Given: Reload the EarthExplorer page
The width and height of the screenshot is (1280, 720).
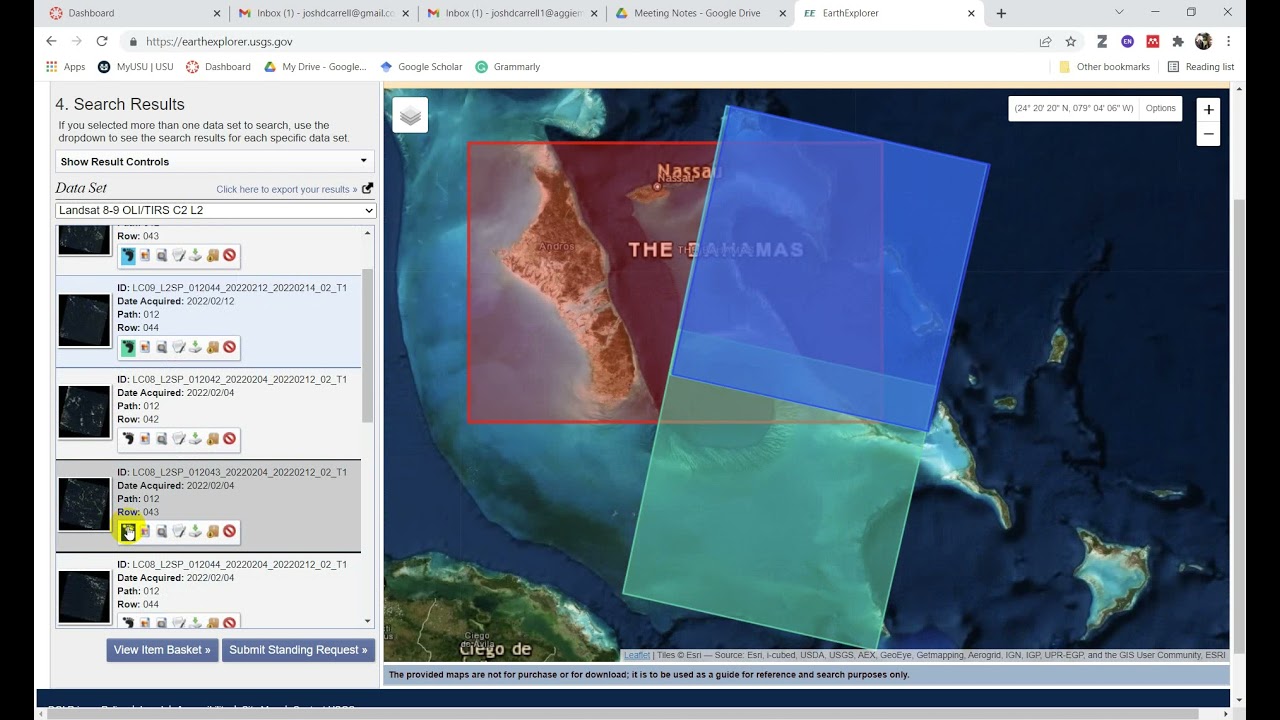Looking at the screenshot, I should [102, 41].
